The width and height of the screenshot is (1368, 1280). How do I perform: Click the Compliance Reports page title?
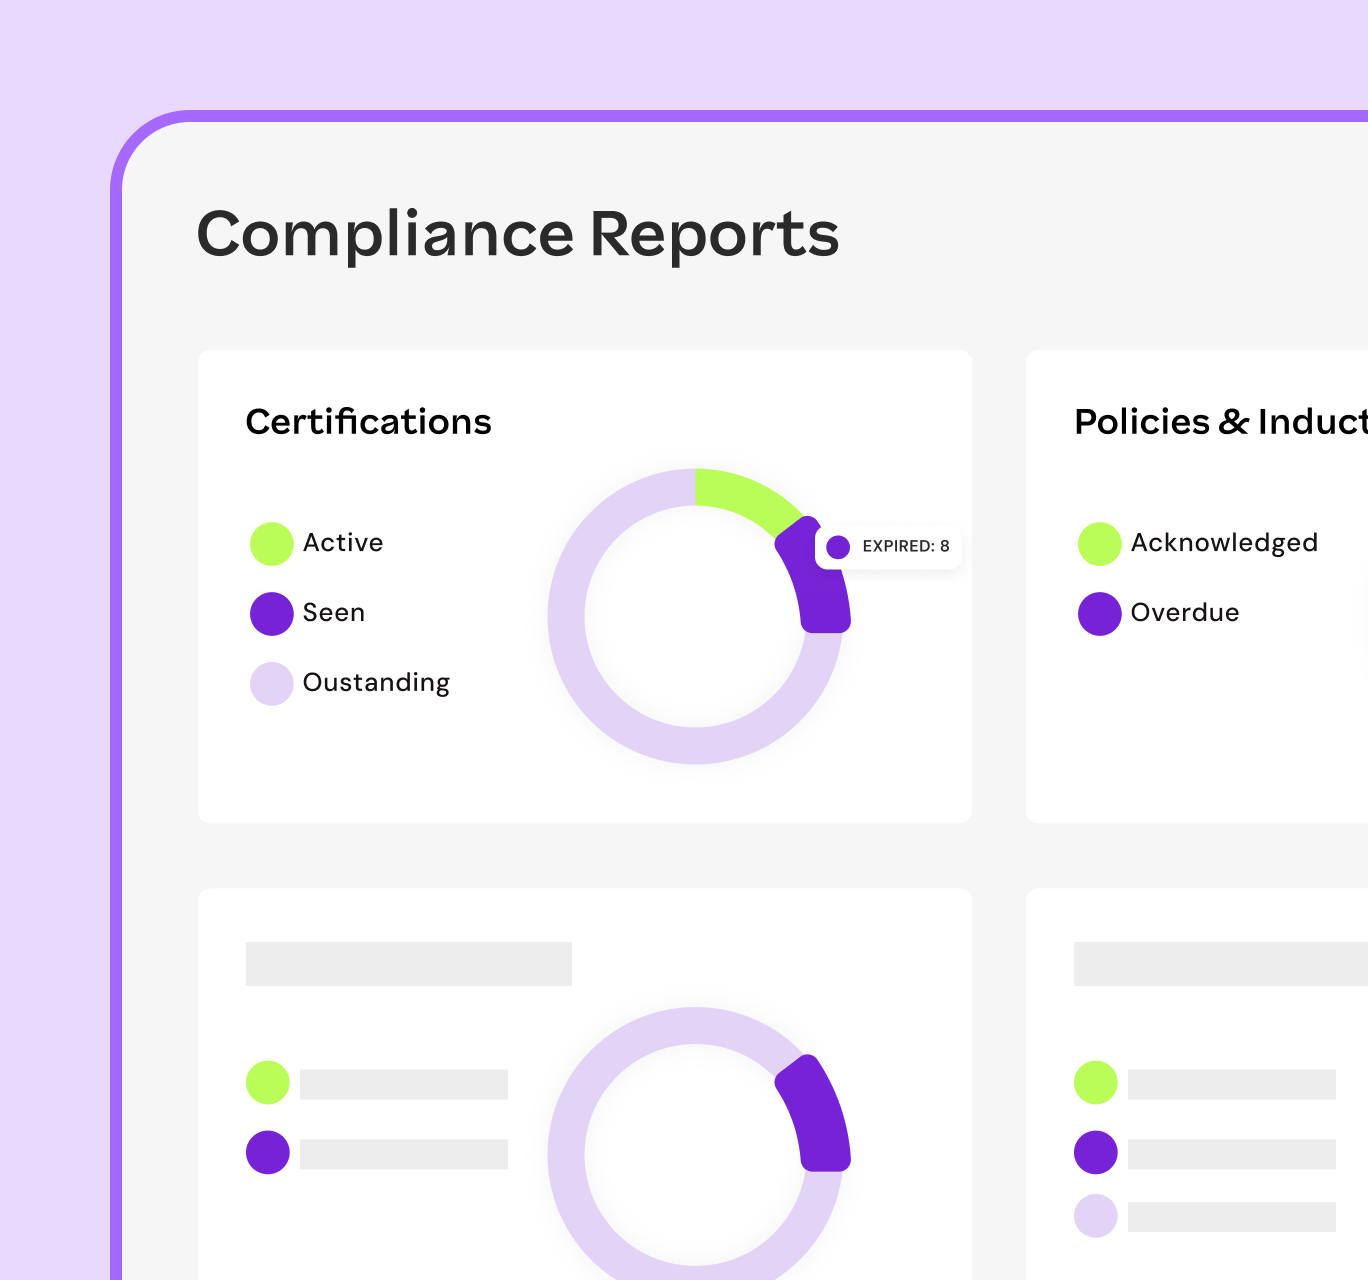click(x=517, y=234)
